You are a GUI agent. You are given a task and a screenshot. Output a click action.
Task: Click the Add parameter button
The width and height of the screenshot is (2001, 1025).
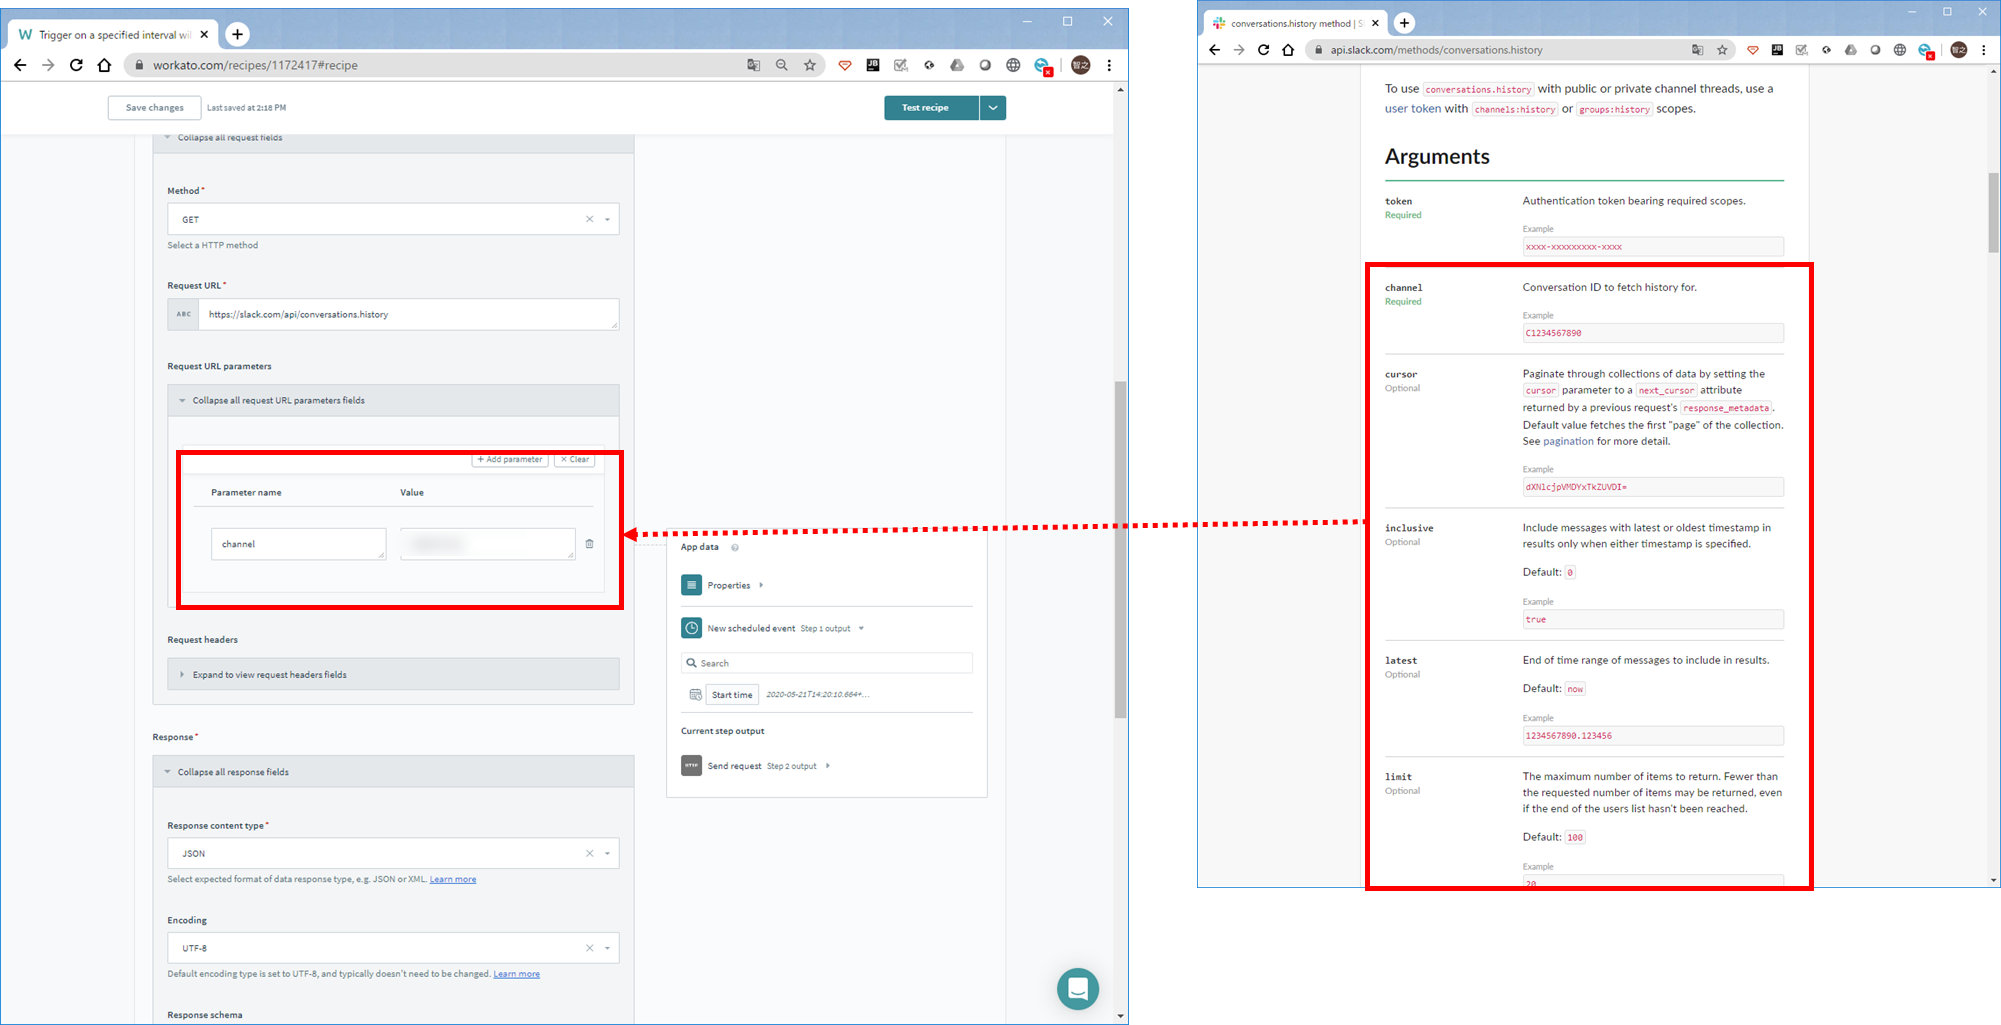click(x=510, y=459)
